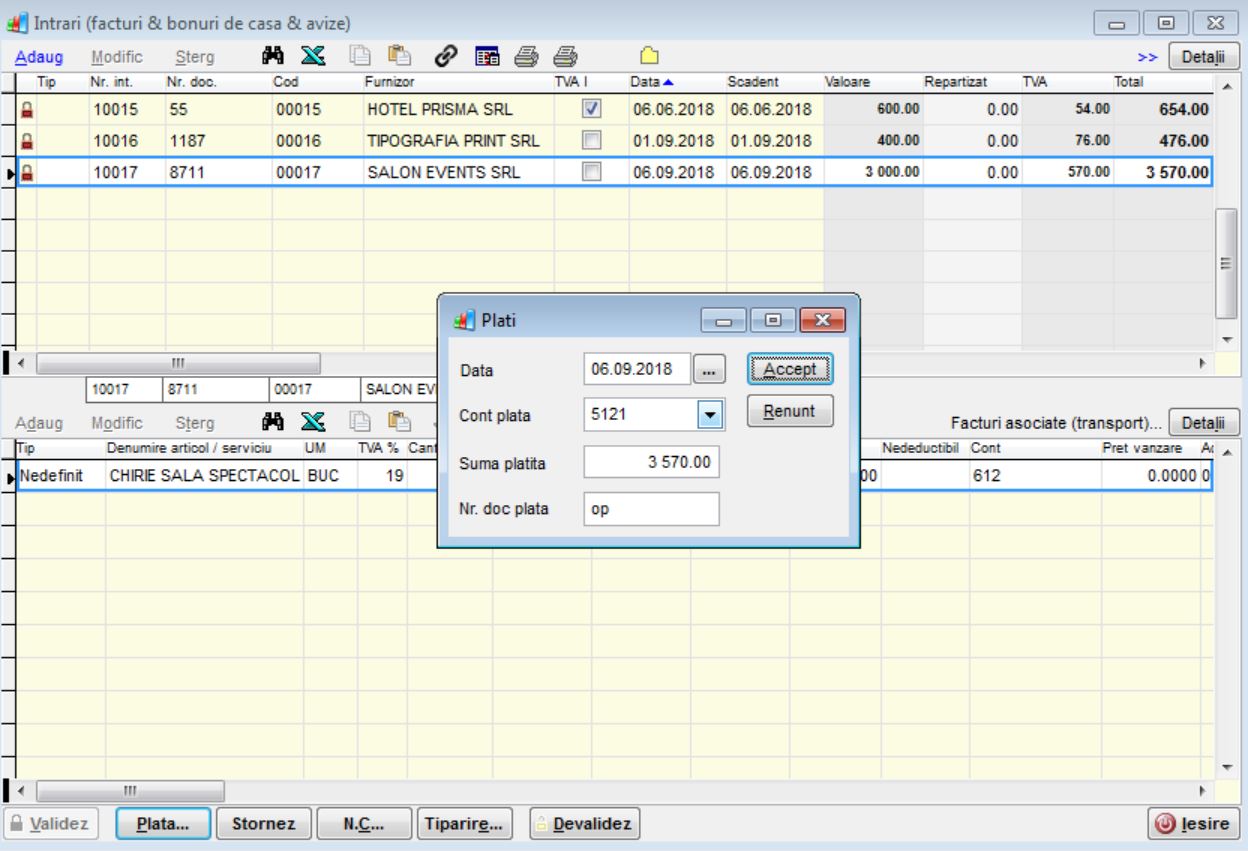Select the HOTEL PRISMA SRL supplier cell

pyautogui.click(x=458, y=112)
